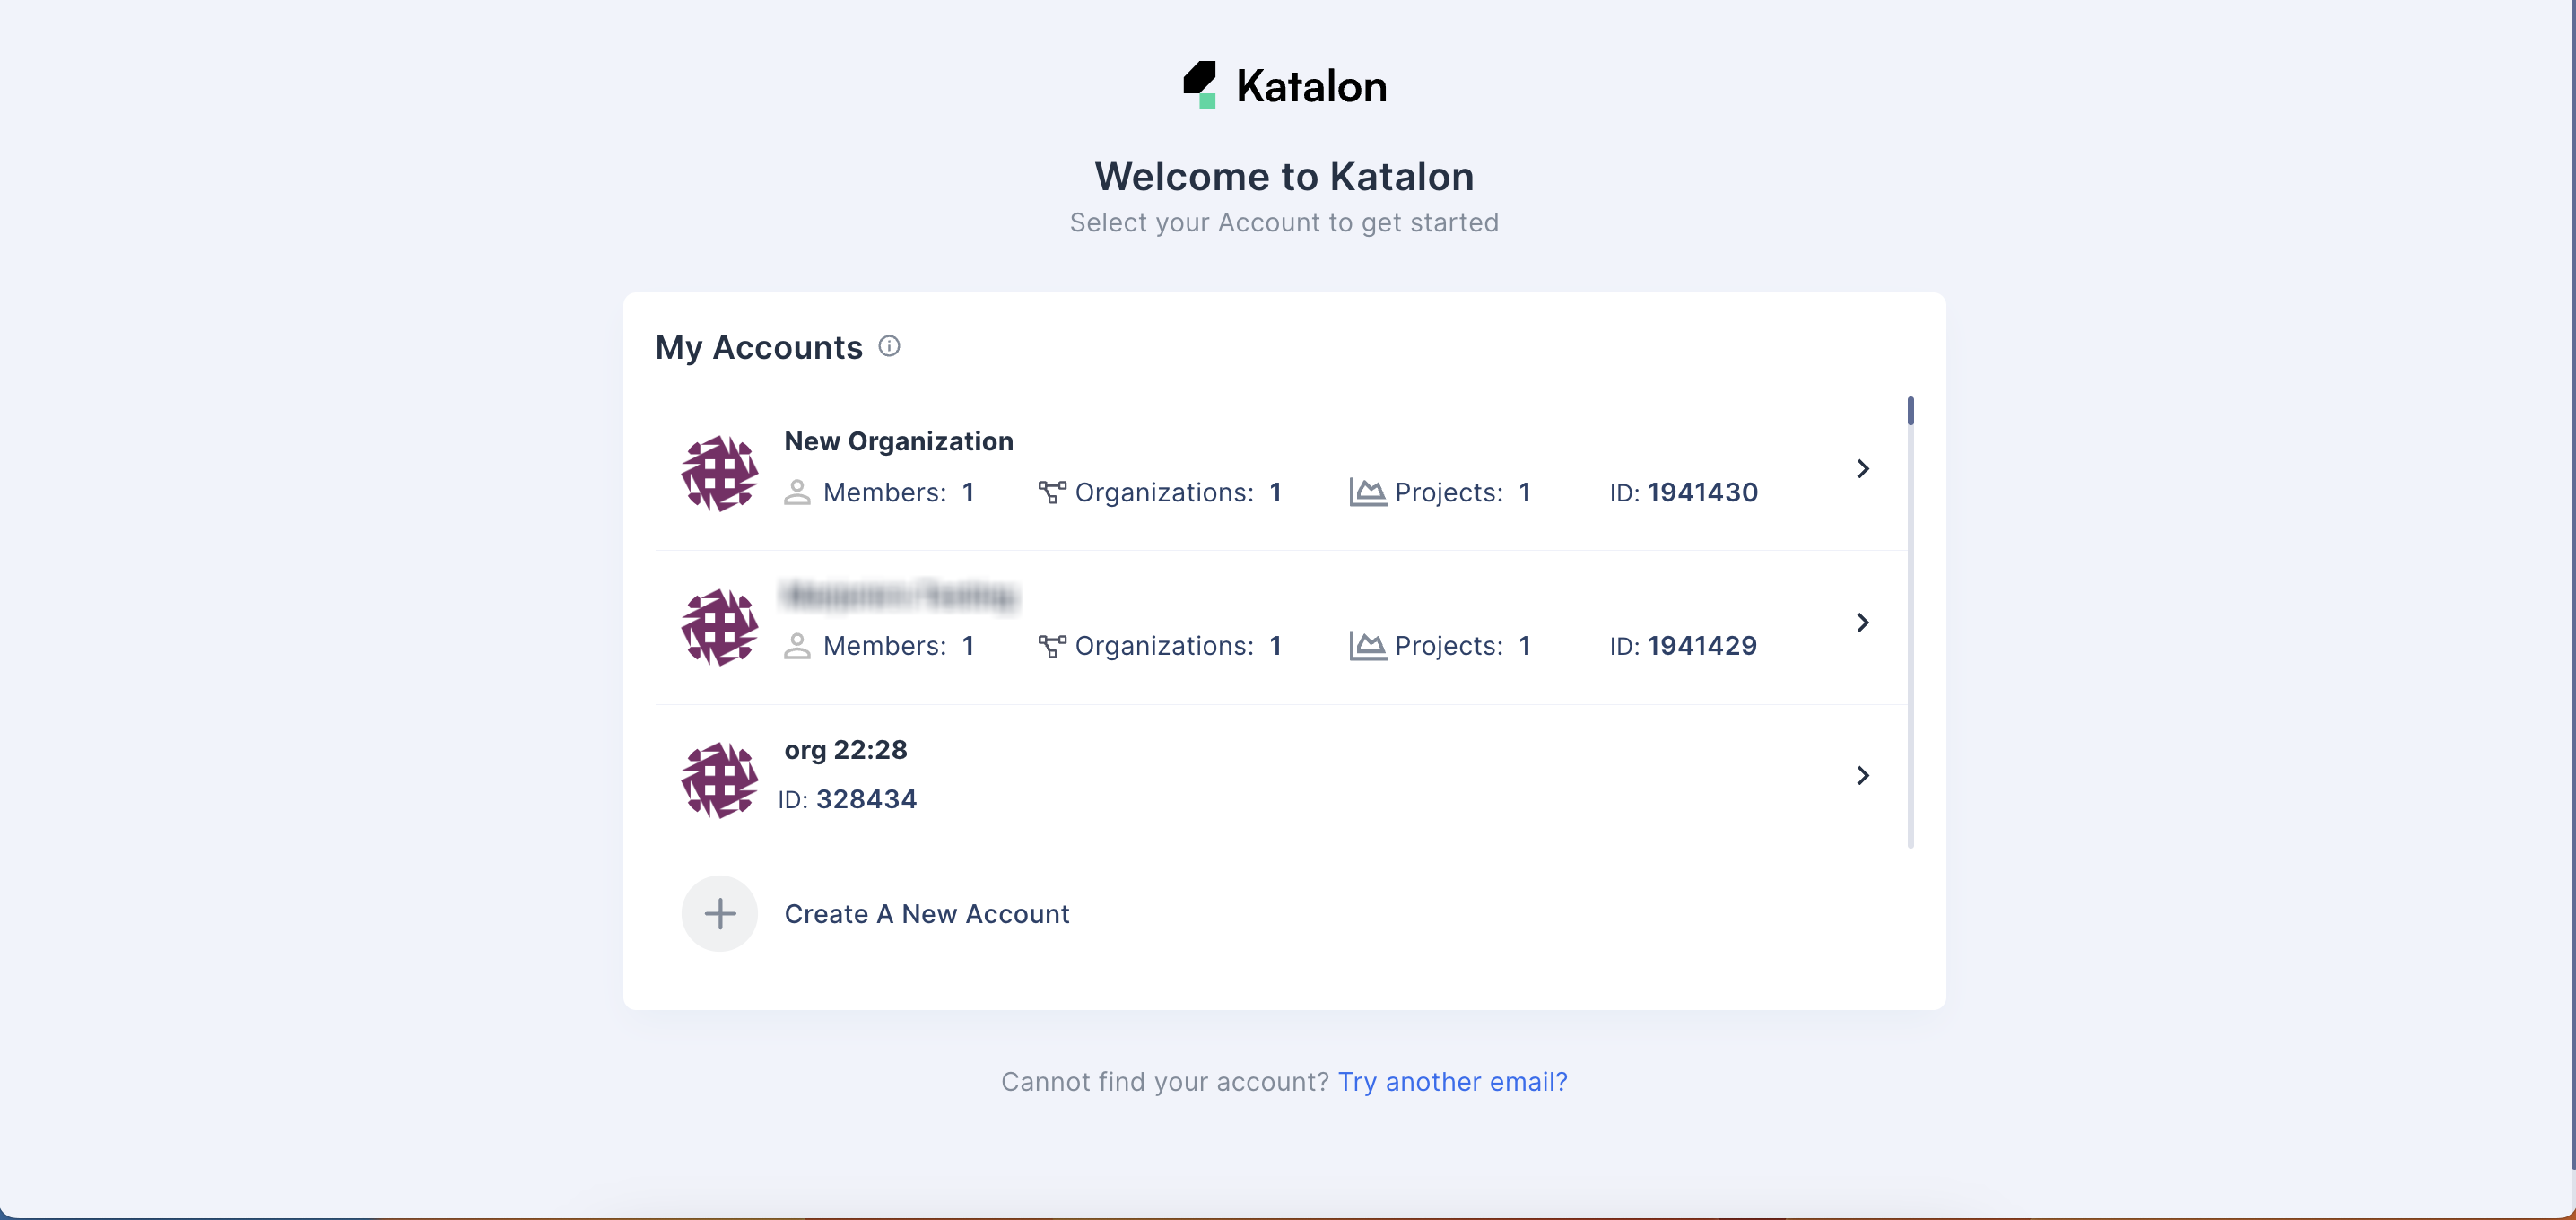Click the plus icon for creating an account
Image resolution: width=2576 pixels, height=1220 pixels.
(x=719, y=913)
